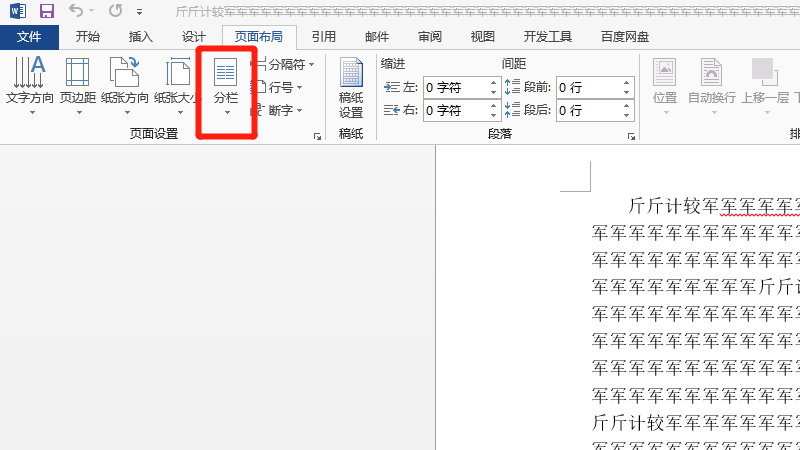The height and width of the screenshot is (450, 800).
Task: Open the 页面设置 dialog launcher
Action: click(x=318, y=135)
